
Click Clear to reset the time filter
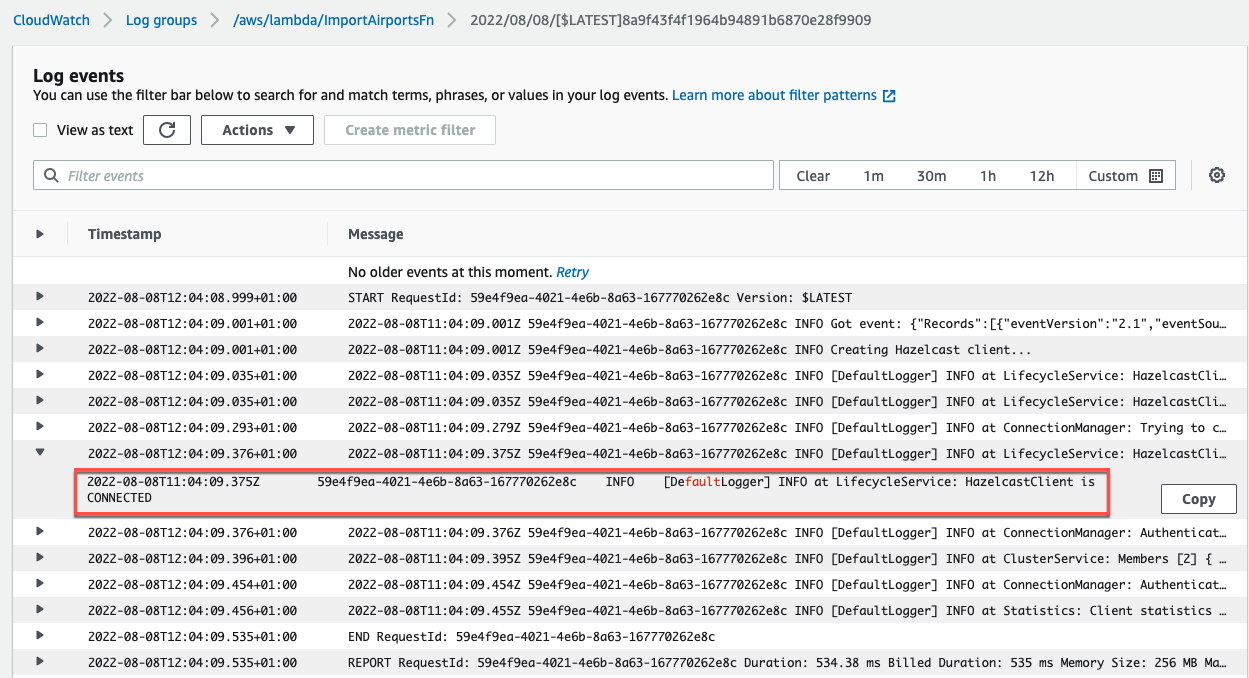[813, 175]
